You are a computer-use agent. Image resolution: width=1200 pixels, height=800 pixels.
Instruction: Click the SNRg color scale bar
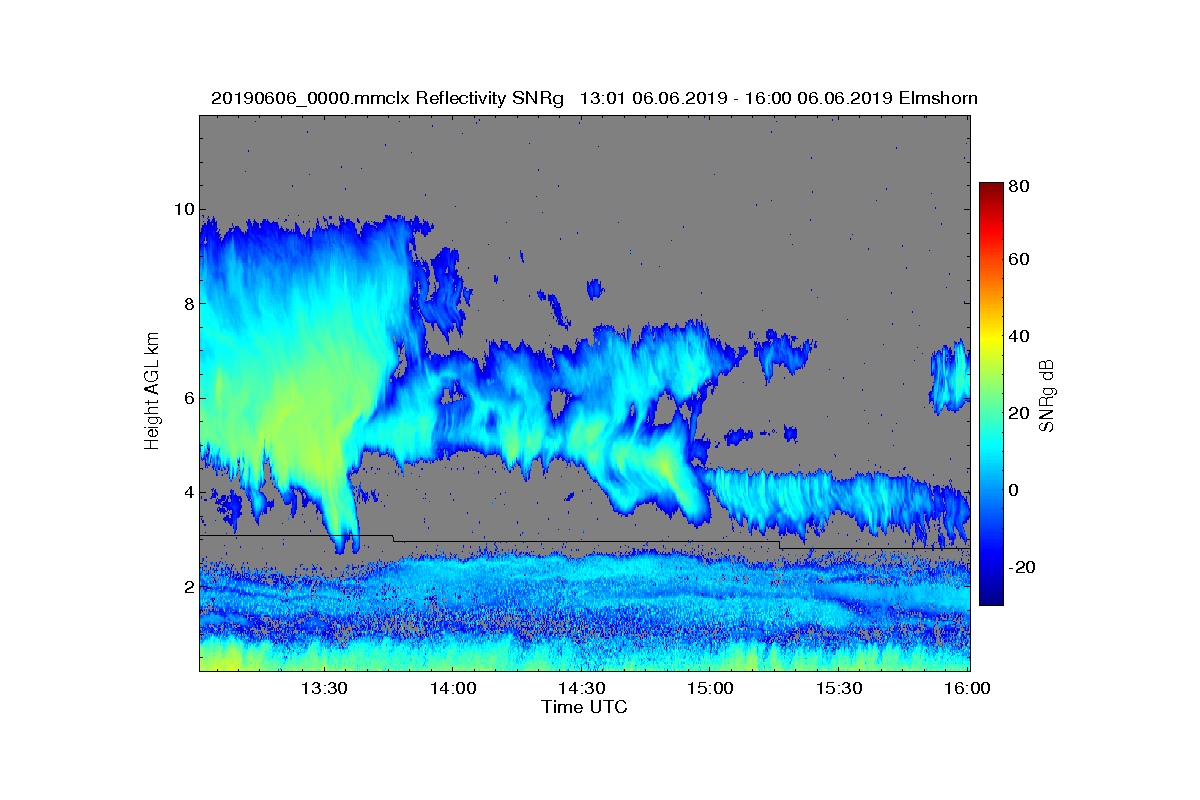tap(991, 394)
